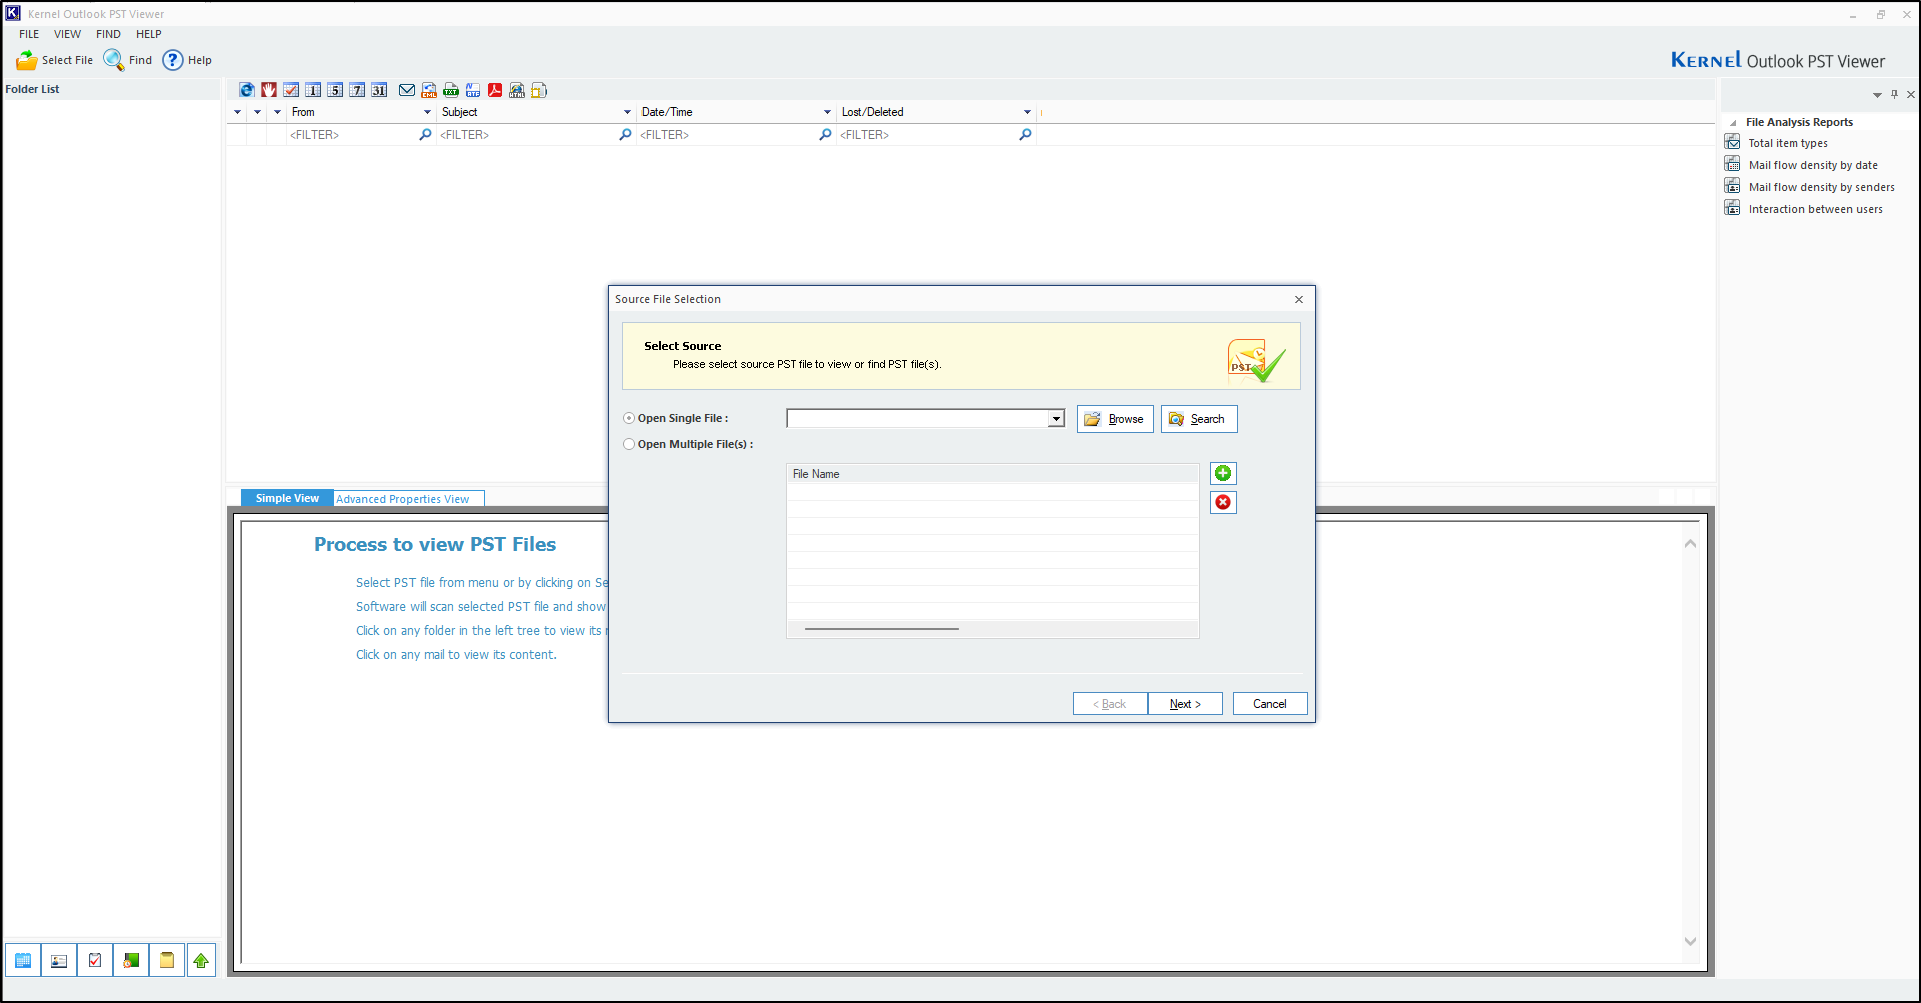Collapse the File Analysis Reports section
This screenshot has height=1003, width=1921.
point(1733,122)
